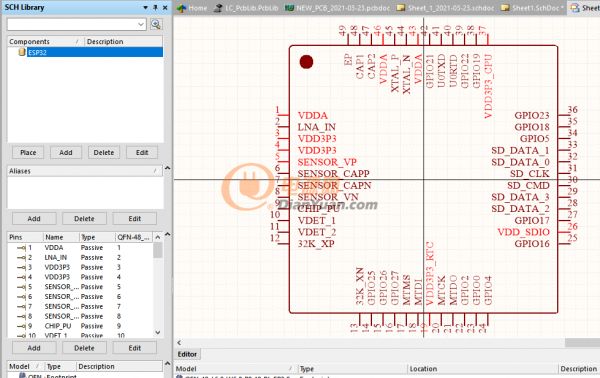Close the SCH Library panel
The height and width of the screenshot is (378, 600).
click(x=165, y=8)
